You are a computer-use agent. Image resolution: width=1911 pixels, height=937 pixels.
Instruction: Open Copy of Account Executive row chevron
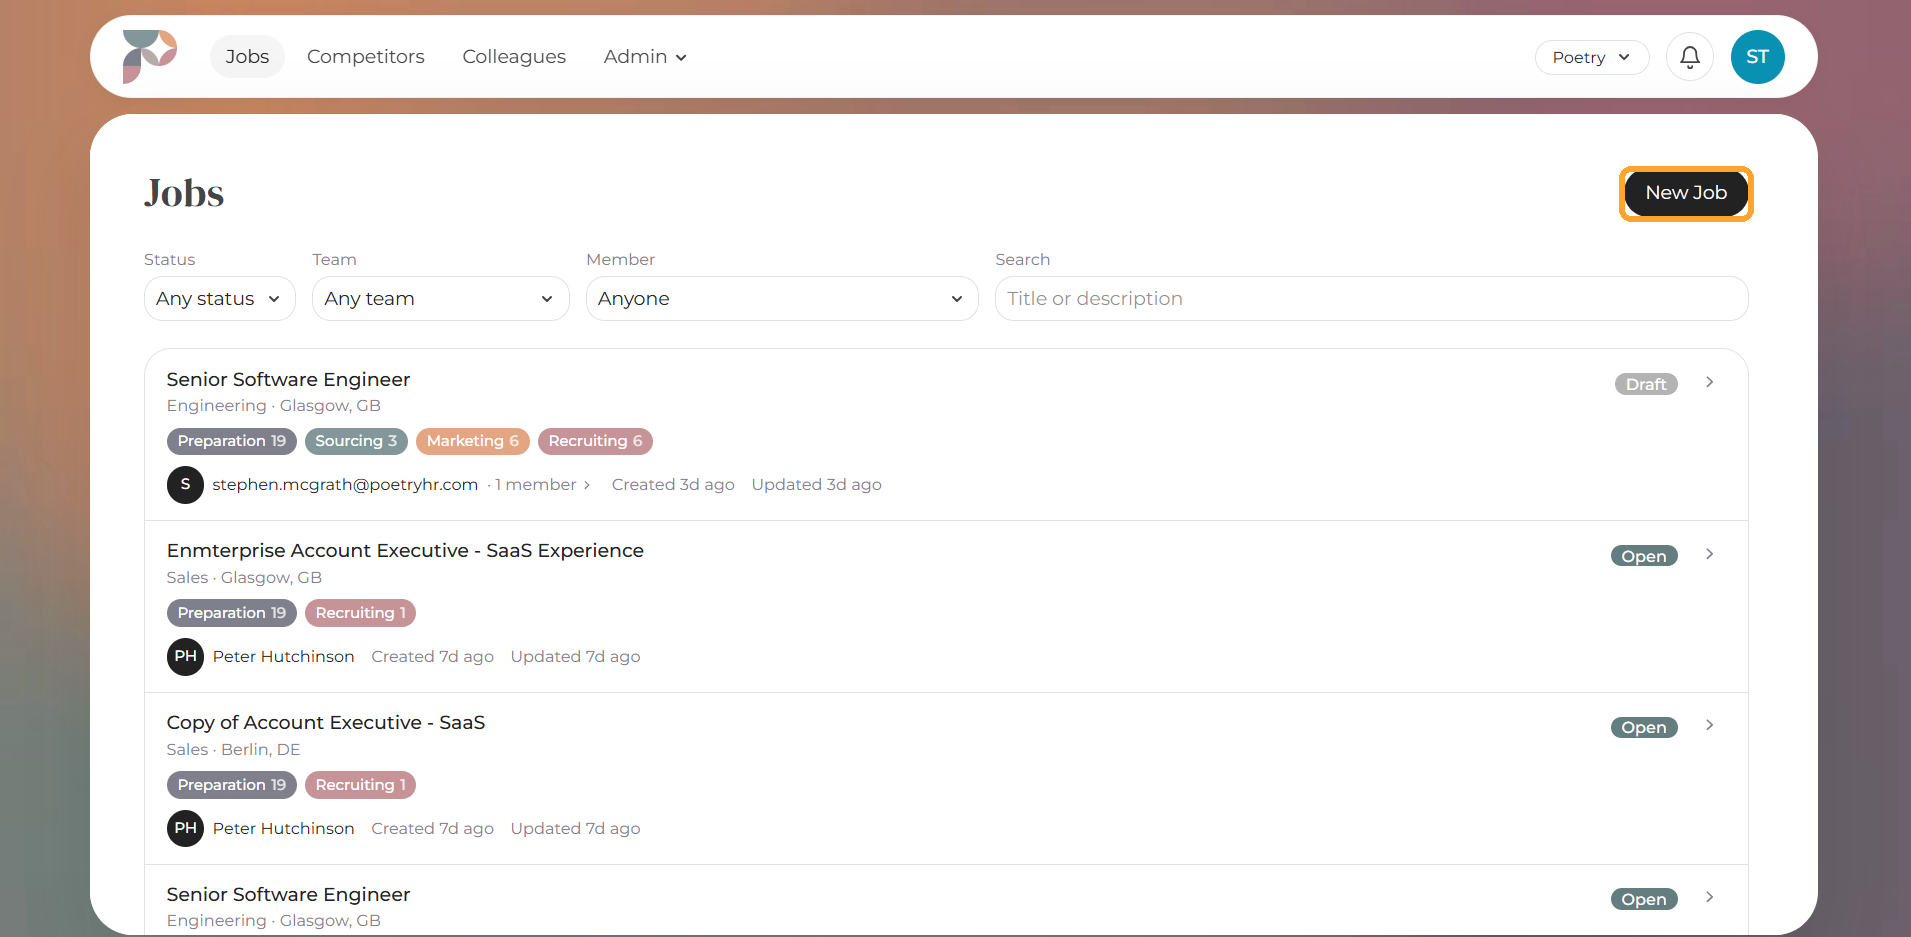pyautogui.click(x=1709, y=725)
